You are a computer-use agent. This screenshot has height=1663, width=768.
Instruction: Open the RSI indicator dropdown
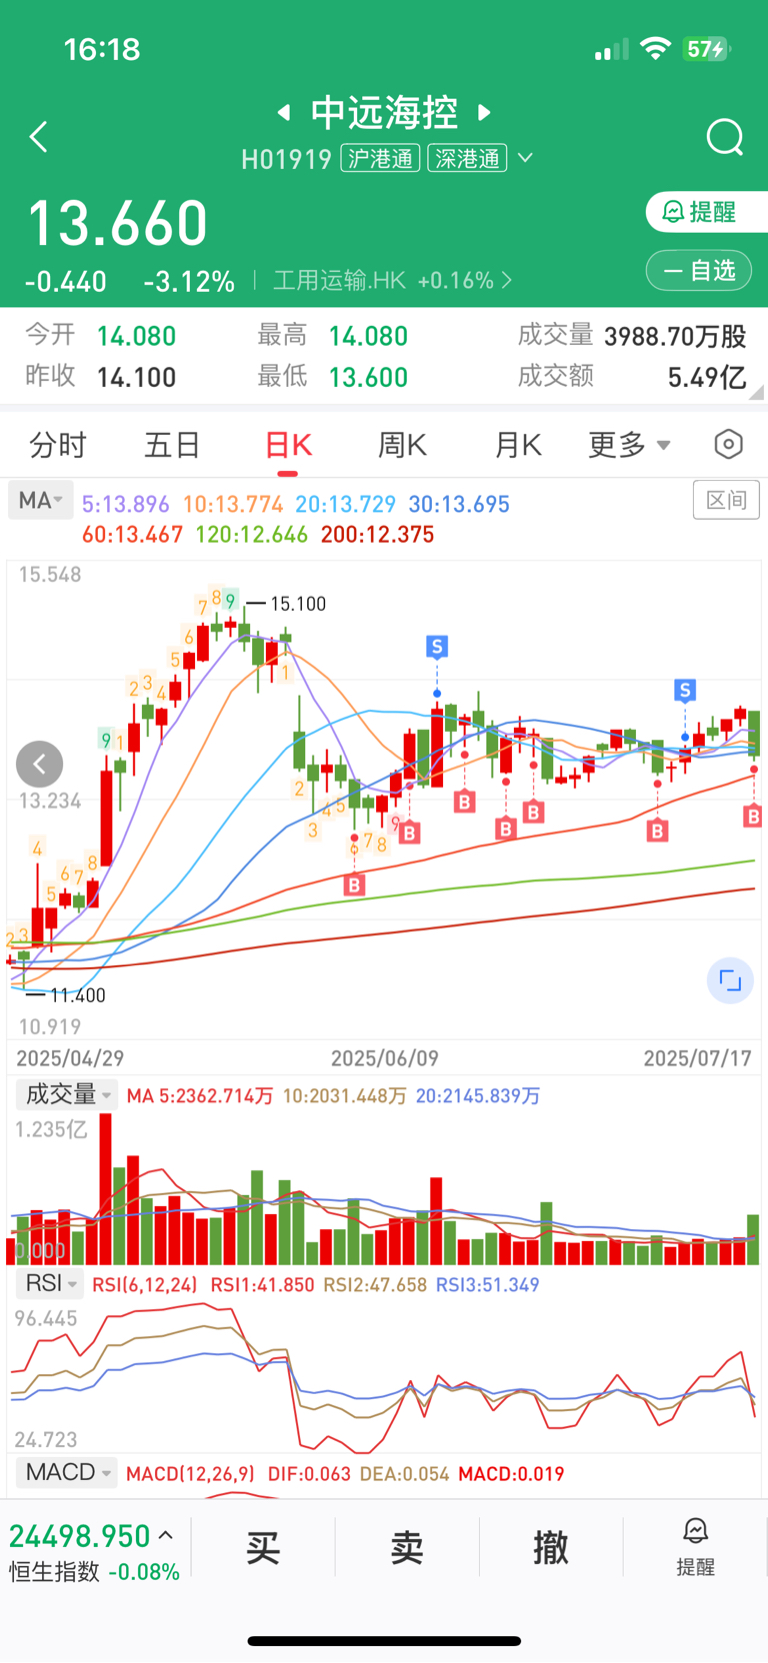pos(51,1283)
